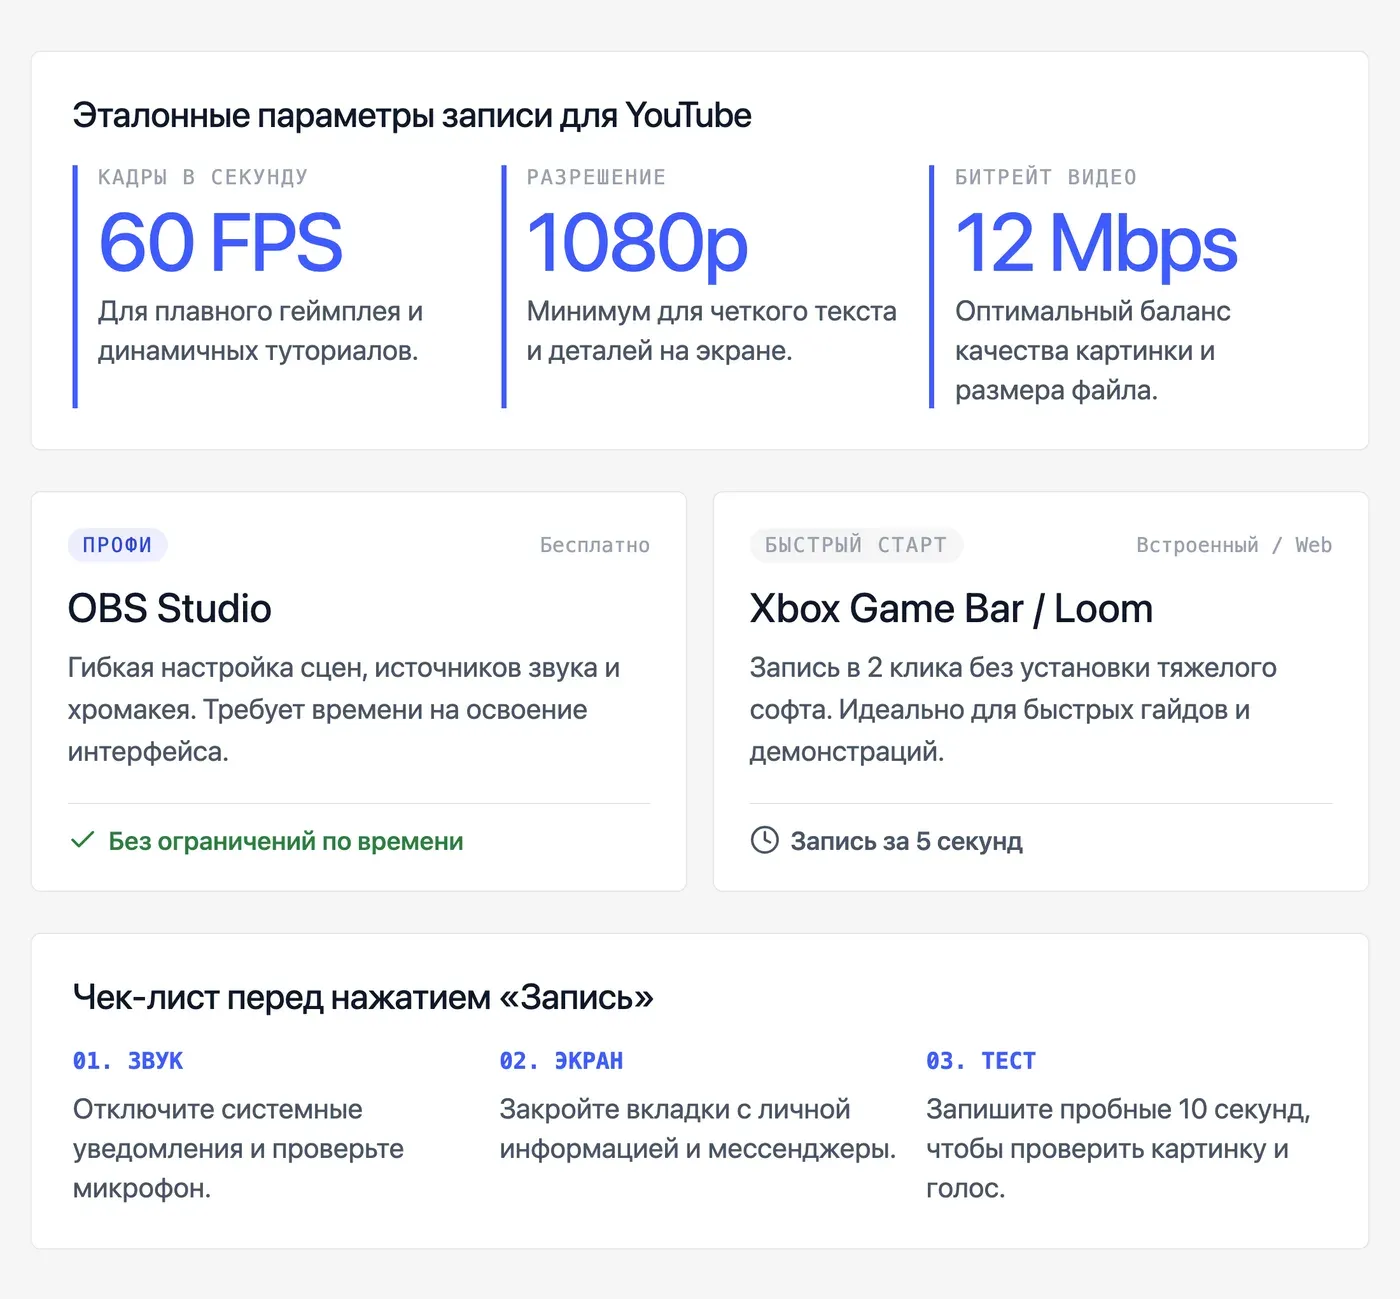Click the РАЗРЕШЕНИЕ label
The height and width of the screenshot is (1299, 1400).
point(596,177)
